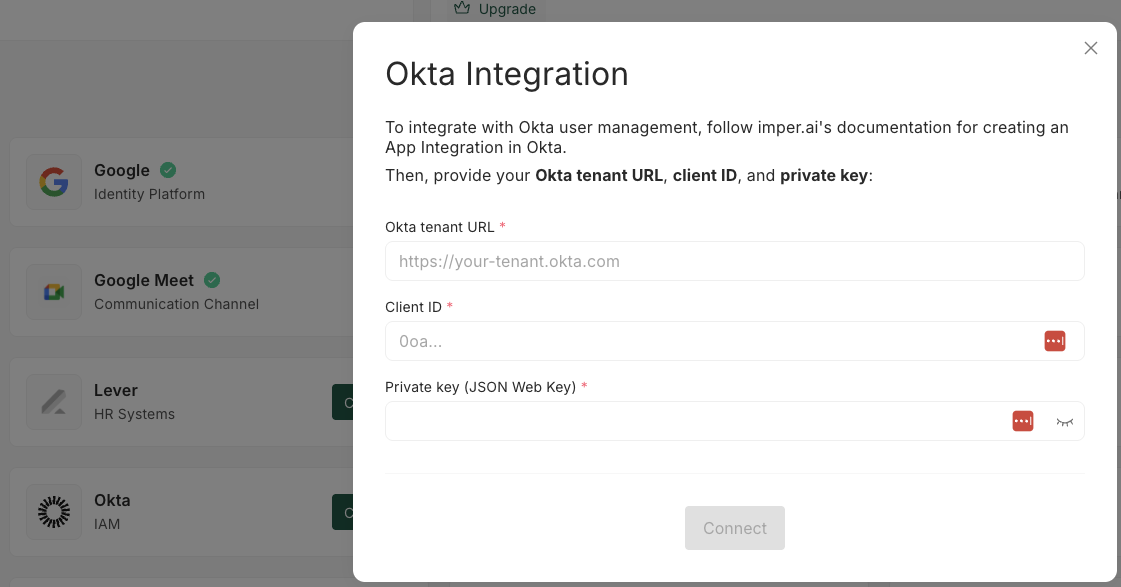This screenshot has width=1121, height=587.
Task: Click the 'IAM' subtitle under Okta
Action: 107,524
